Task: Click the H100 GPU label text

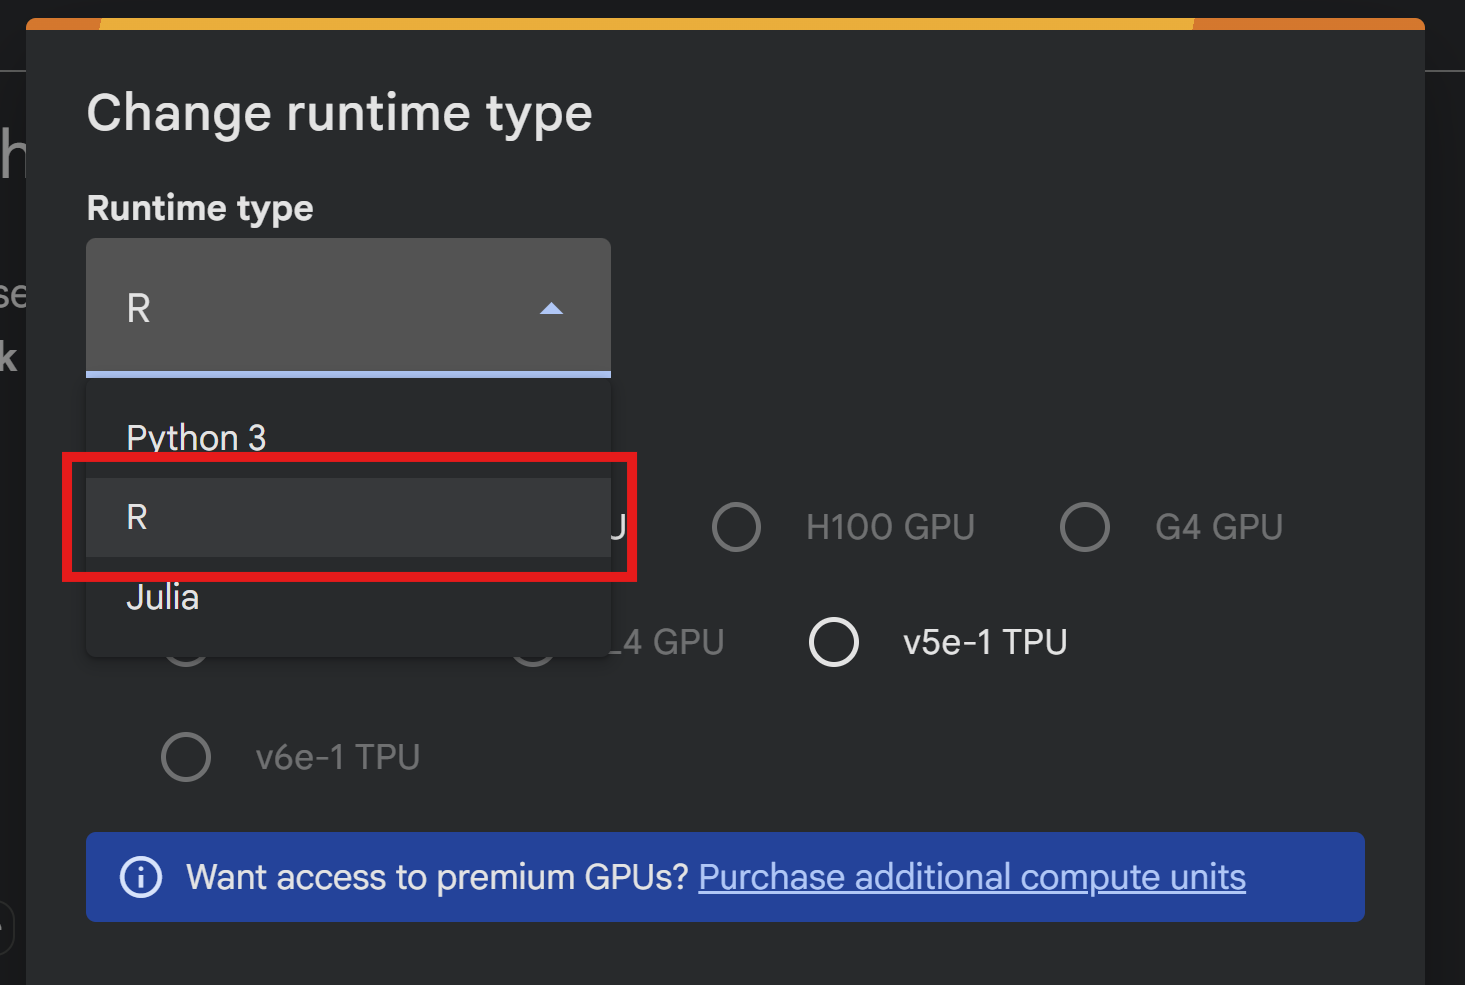Action: pyautogui.click(x=890, y=527)
